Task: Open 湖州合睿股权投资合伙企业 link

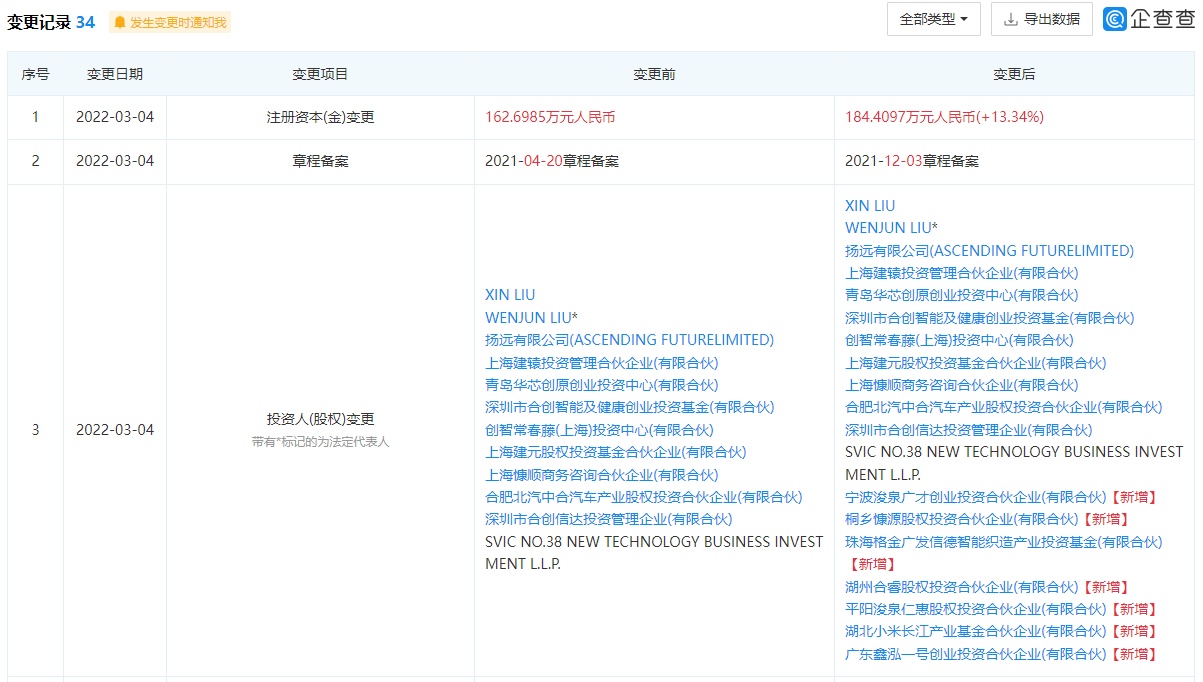Action: (961, 587)
